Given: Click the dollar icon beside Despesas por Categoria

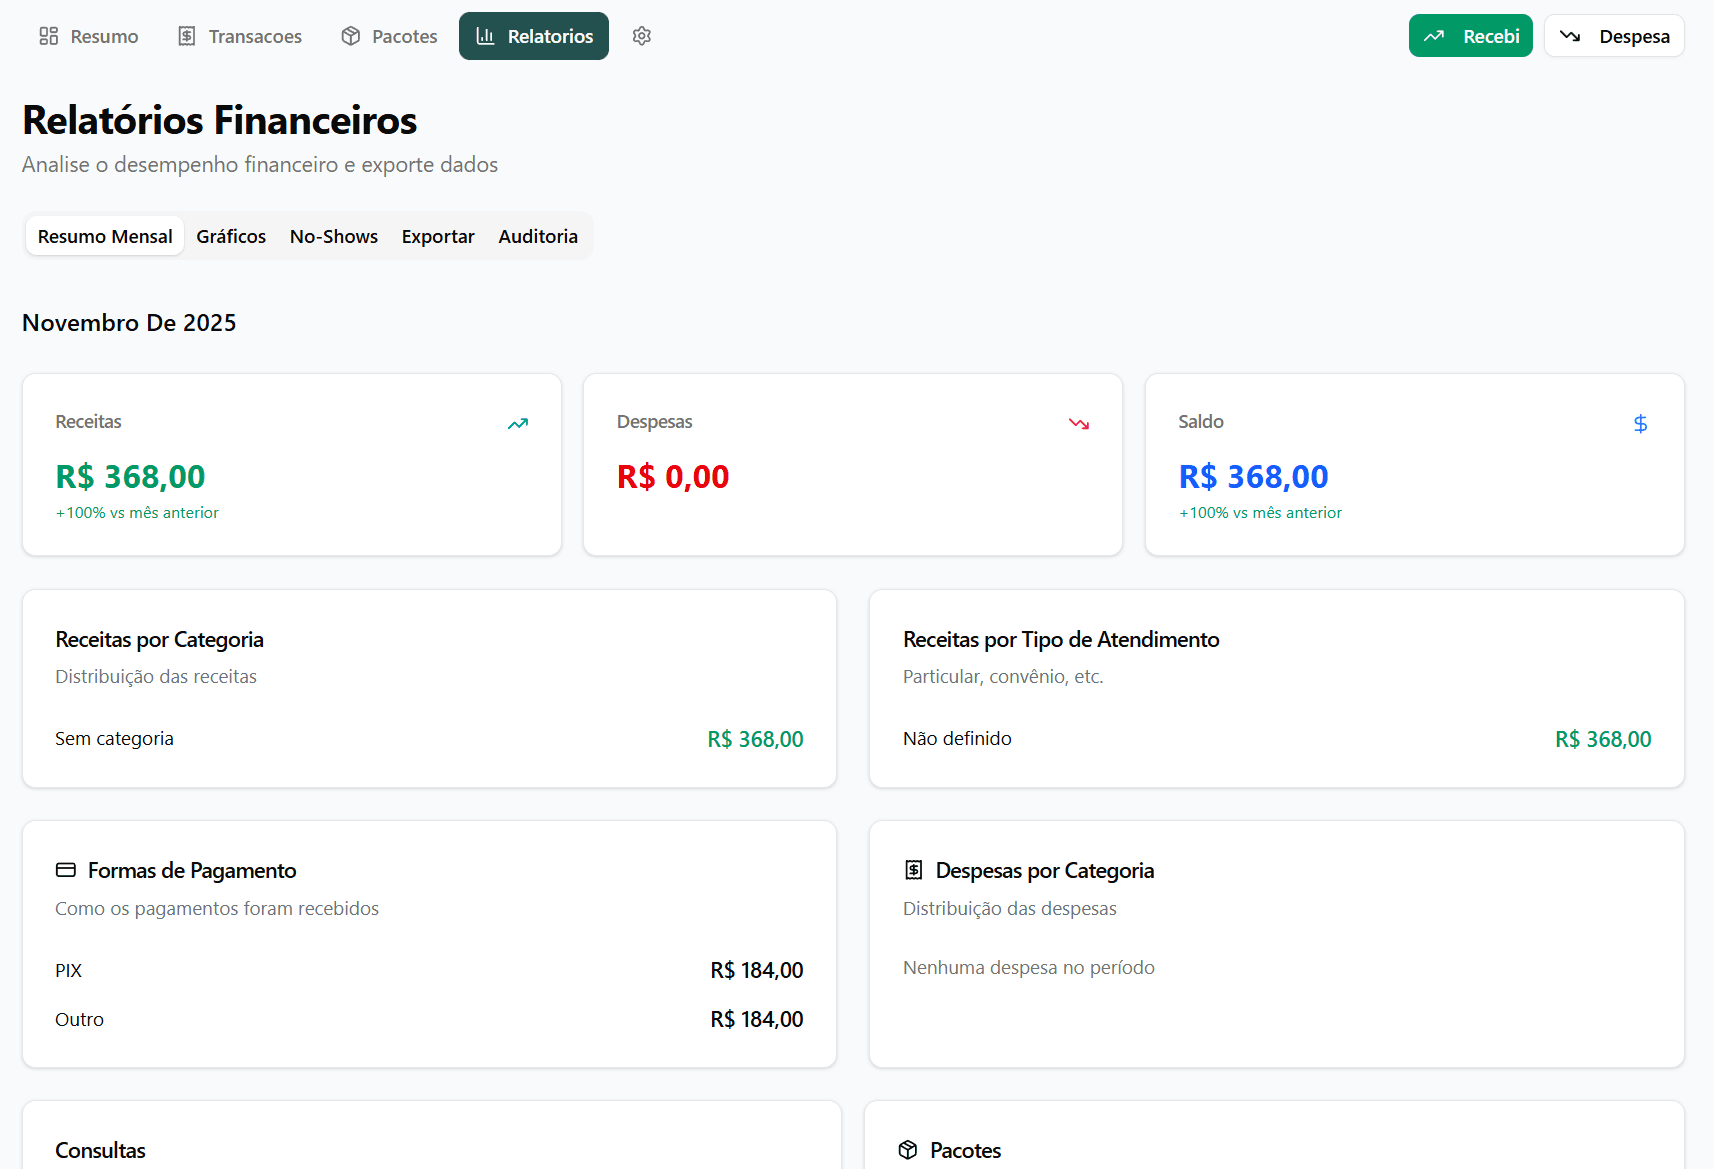Looking at the screenshot, I should tap(912, 869).
